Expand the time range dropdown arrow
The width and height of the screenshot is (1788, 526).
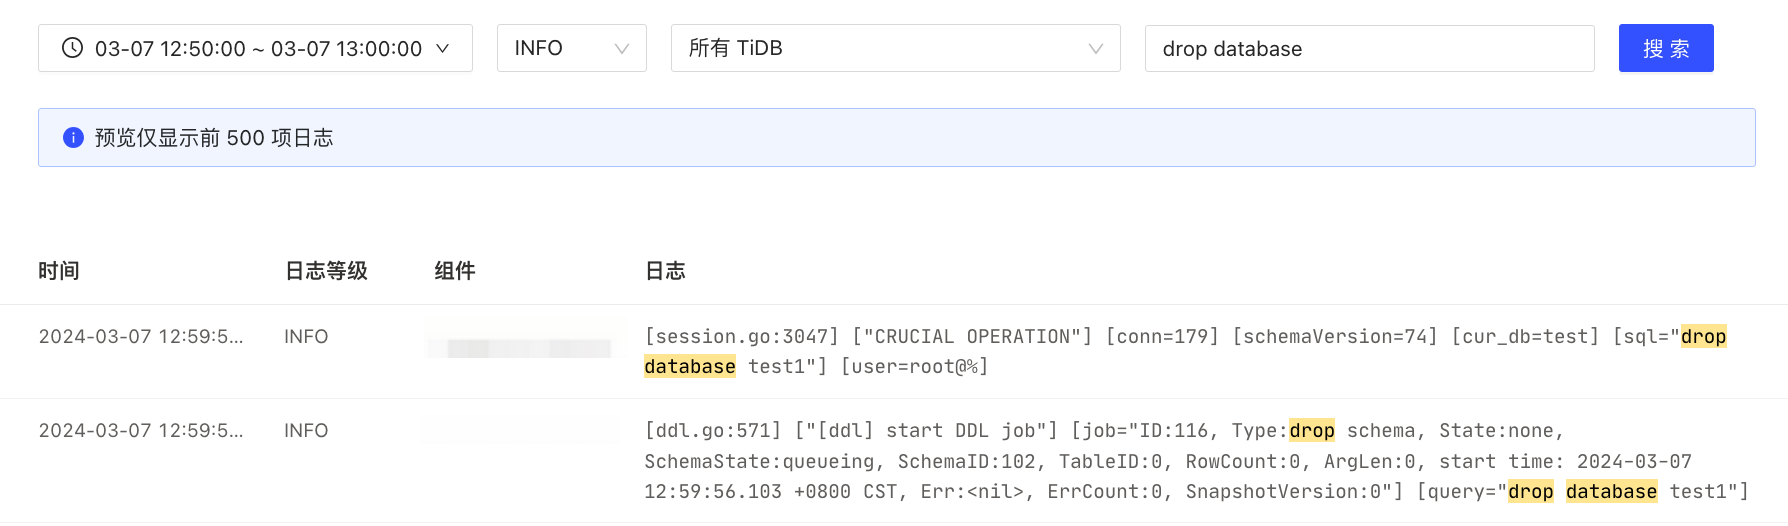click(x=442, y=48)
